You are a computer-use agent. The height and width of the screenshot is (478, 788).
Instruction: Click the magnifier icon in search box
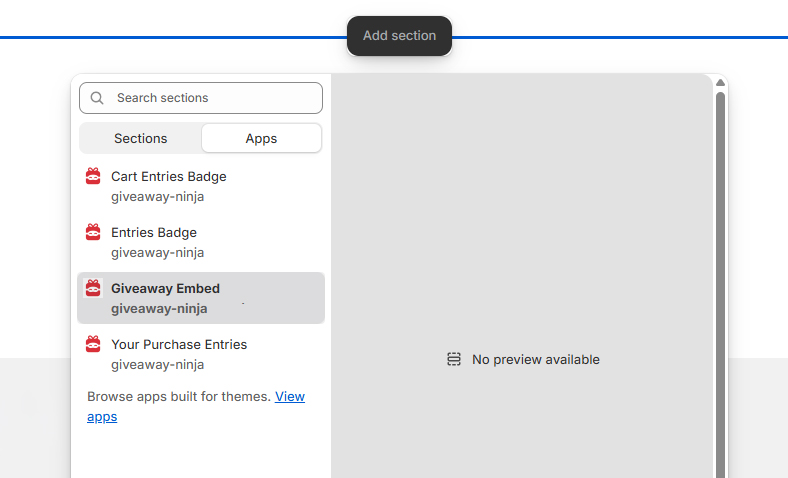(97, 98)
